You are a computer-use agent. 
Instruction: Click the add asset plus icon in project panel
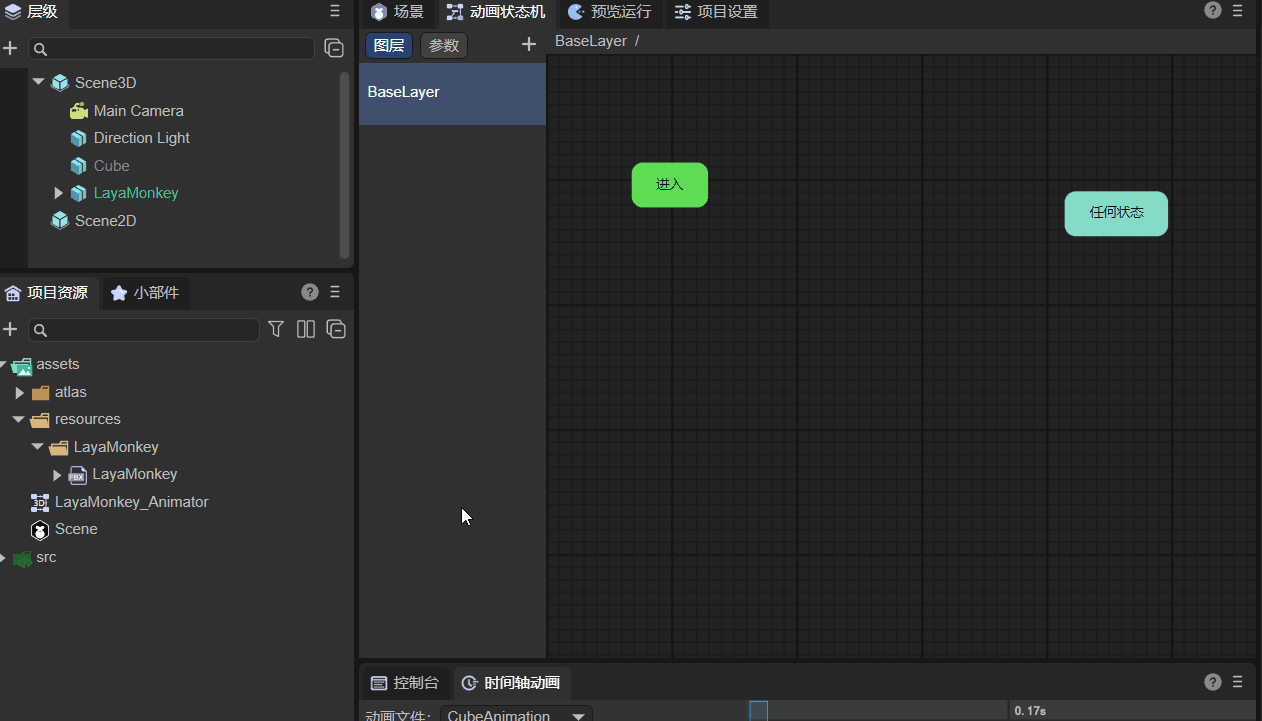(x=10, y=329)
